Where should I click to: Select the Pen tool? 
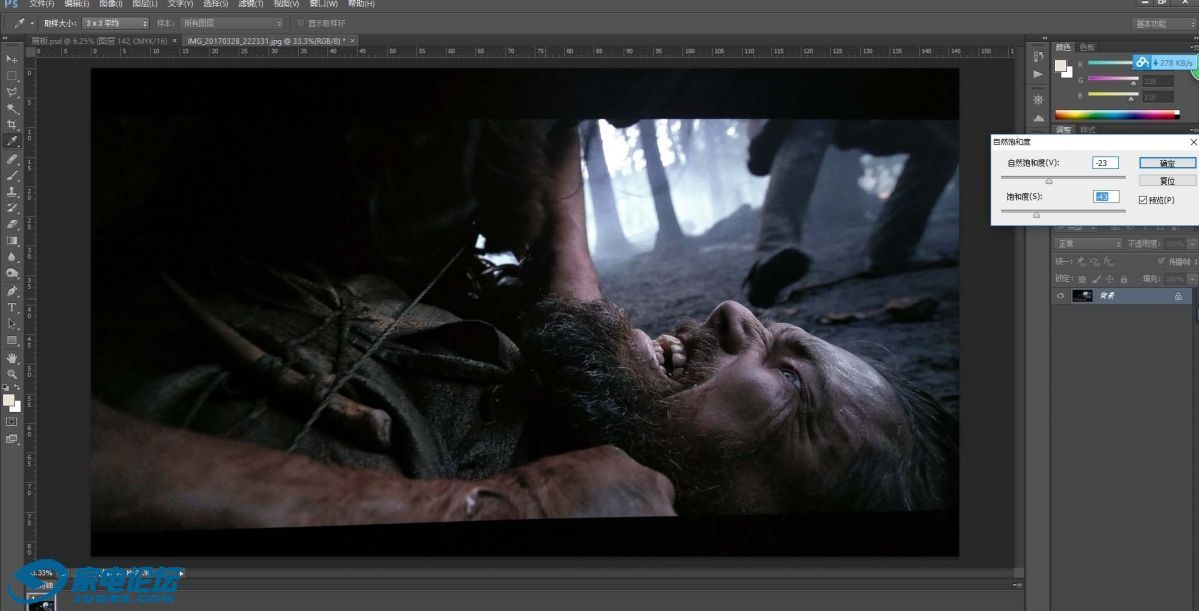(12, 290)
